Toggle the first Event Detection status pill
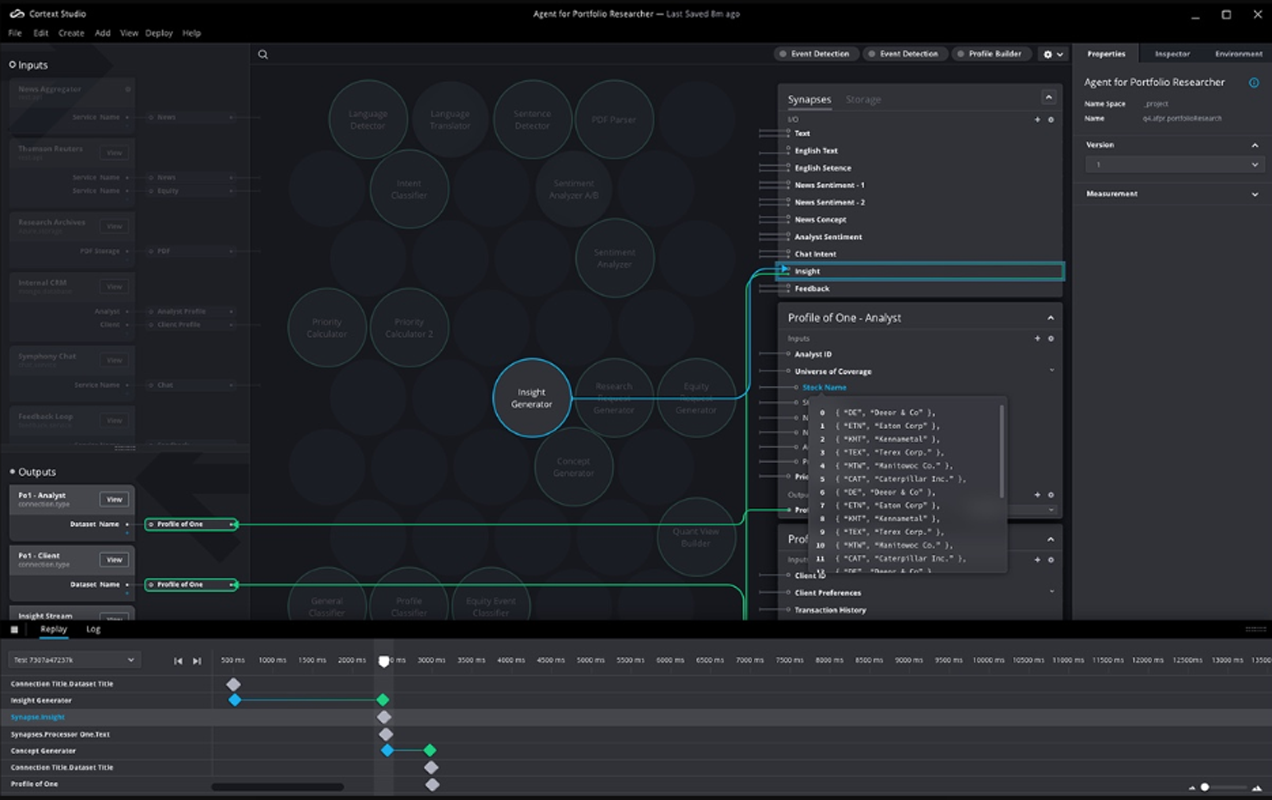This screenshot has height=800, width=1272. pos(815,54)
